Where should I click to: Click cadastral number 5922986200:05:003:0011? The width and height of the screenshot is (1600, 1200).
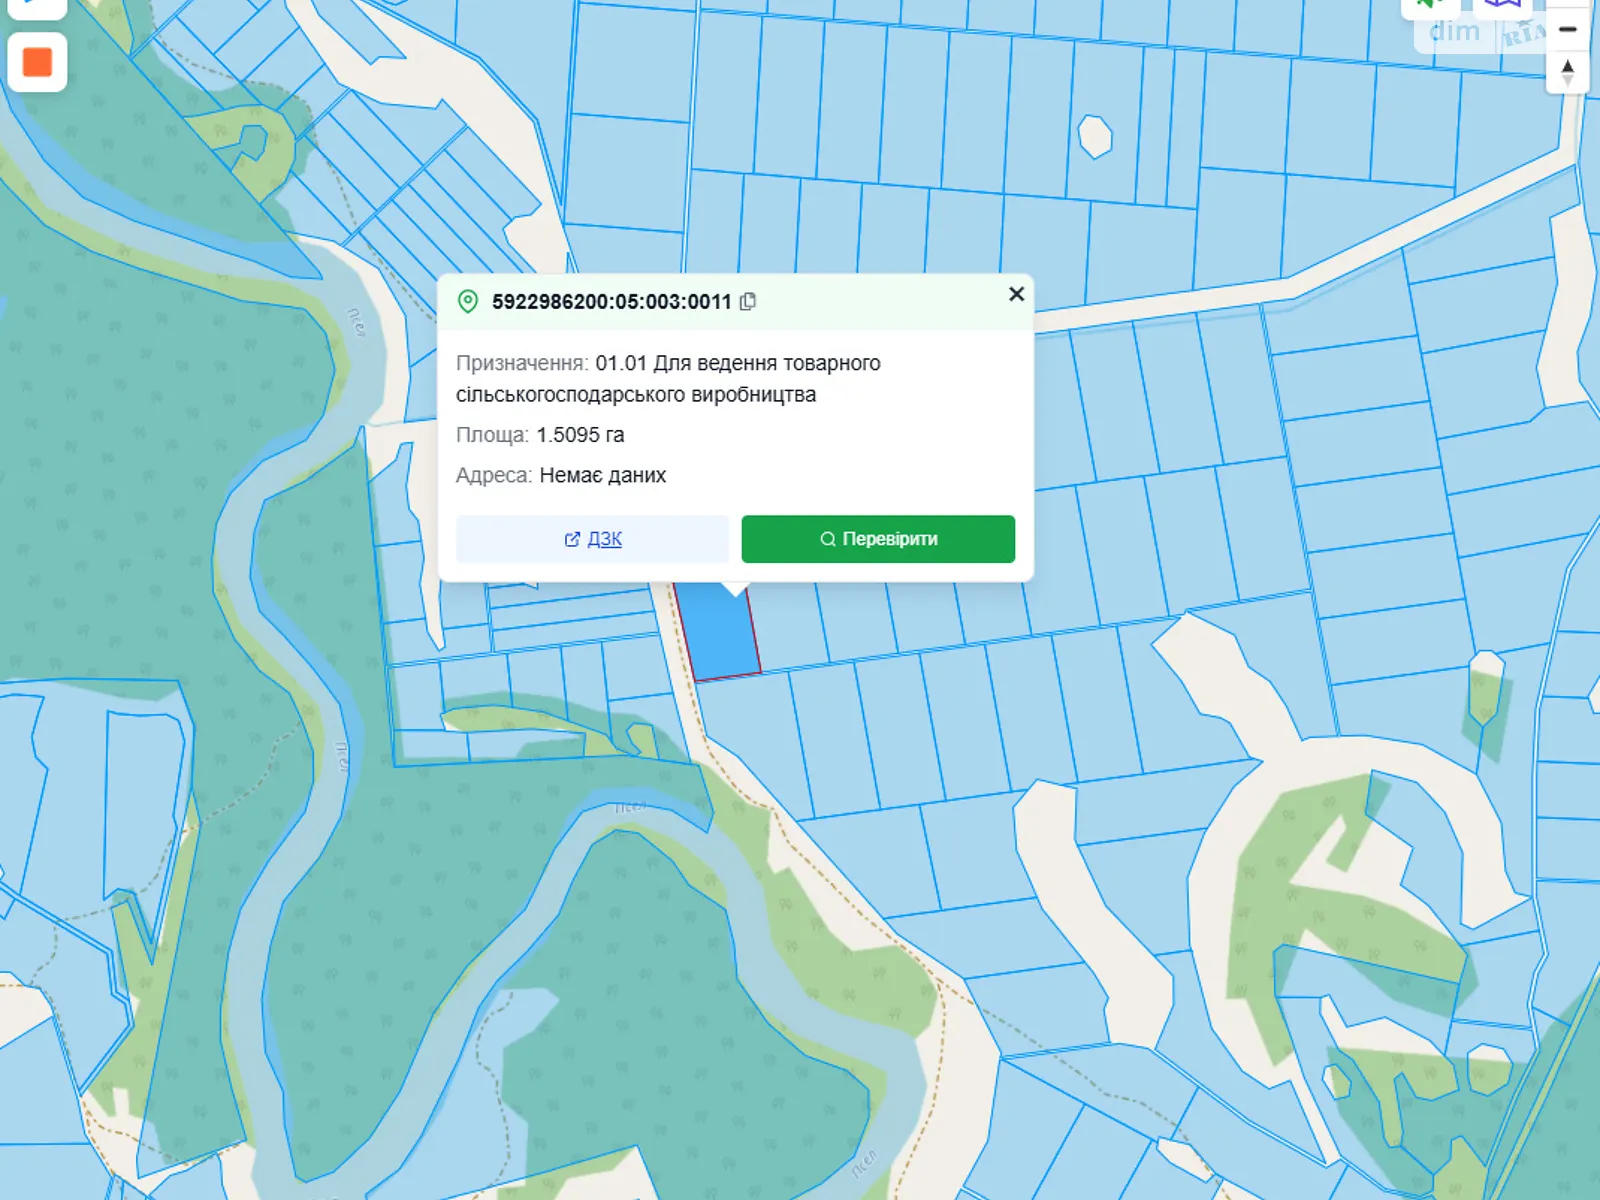[611, 302]
